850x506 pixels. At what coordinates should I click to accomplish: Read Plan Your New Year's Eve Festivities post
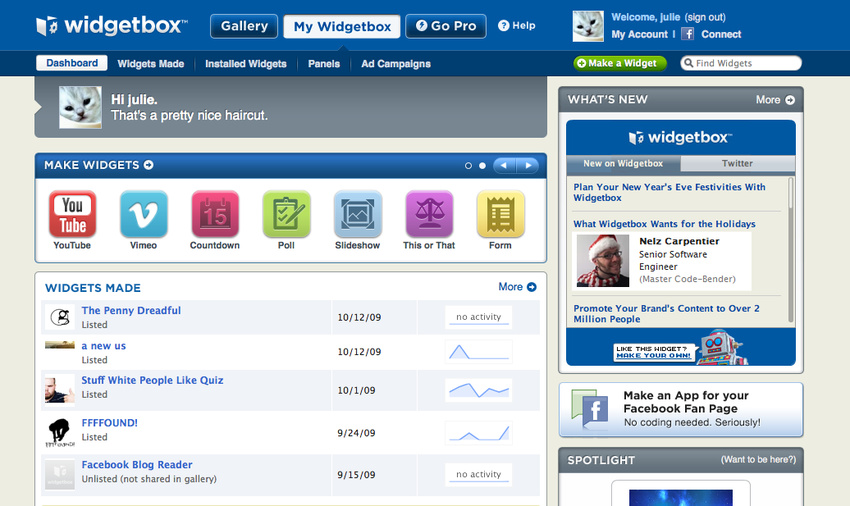click(669, 192)
